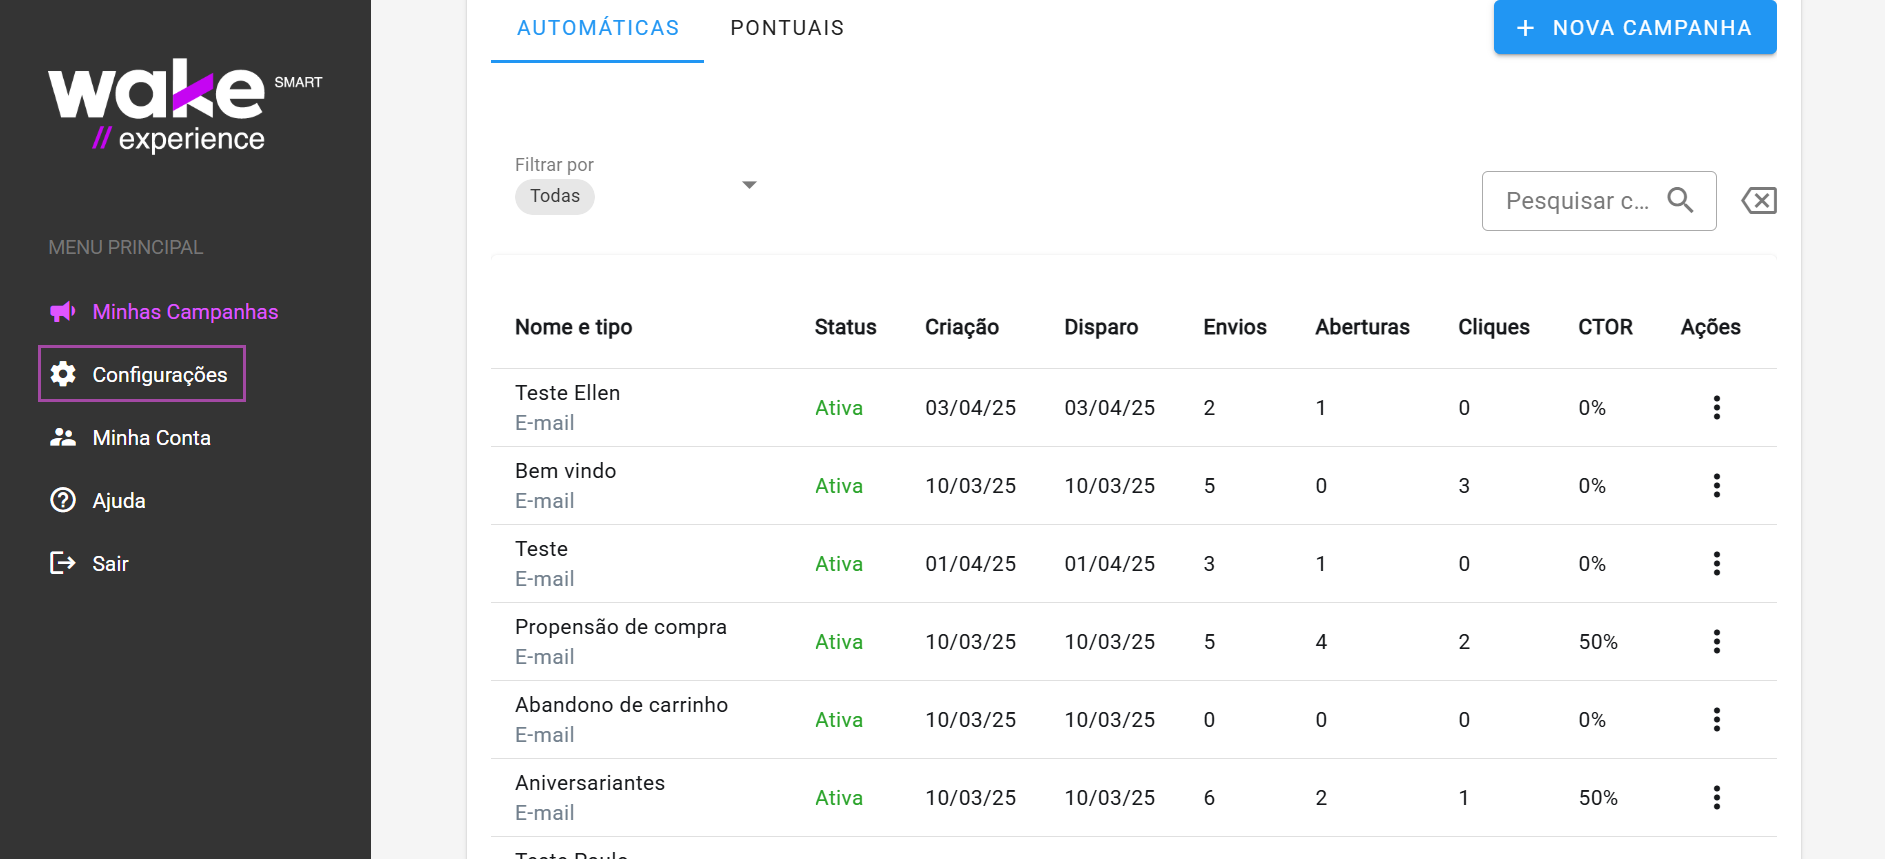Switch to the Automáticas tab

click(597, 28)
